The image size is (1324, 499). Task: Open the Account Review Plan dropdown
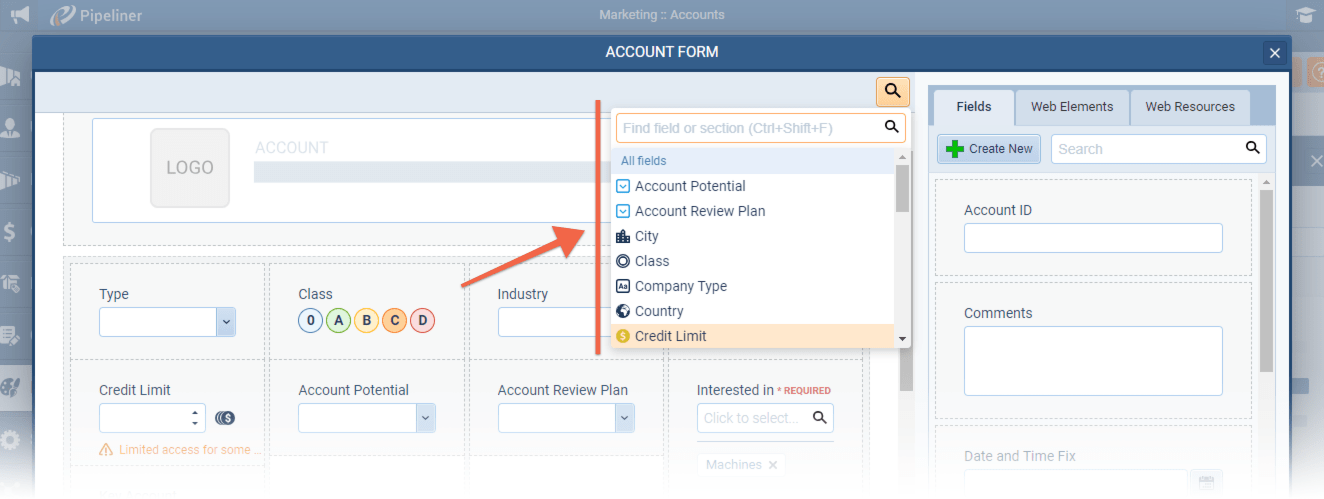624,418
